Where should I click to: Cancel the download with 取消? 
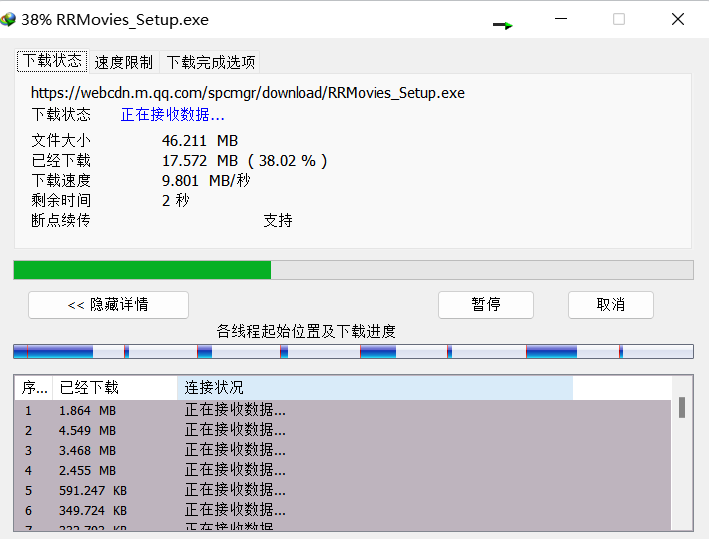[610, 305]
